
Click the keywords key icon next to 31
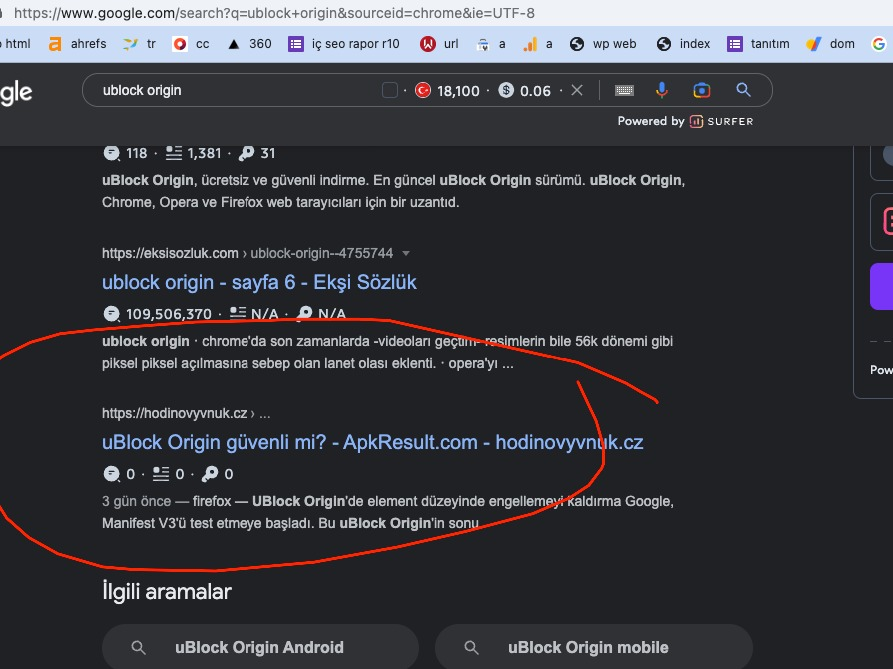click(x=247, y=153)
